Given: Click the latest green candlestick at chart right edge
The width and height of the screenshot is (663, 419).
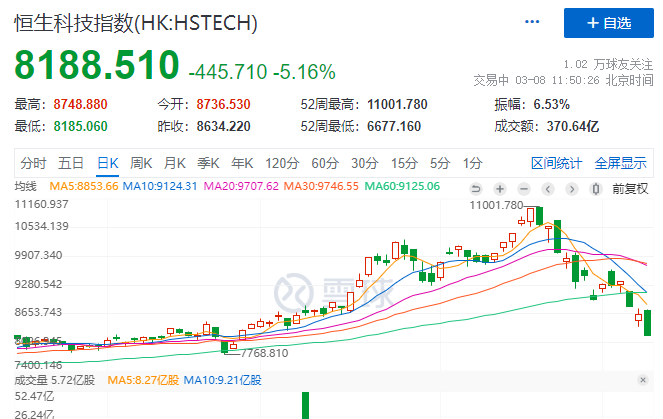Looking at the screenshot, I should 647,323.
